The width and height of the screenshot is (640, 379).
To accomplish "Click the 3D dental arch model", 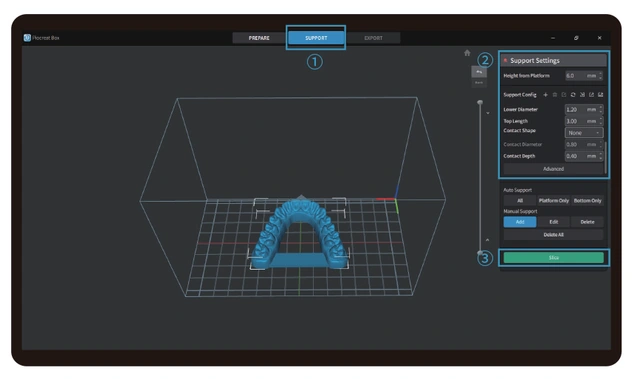I will (300, 233).
